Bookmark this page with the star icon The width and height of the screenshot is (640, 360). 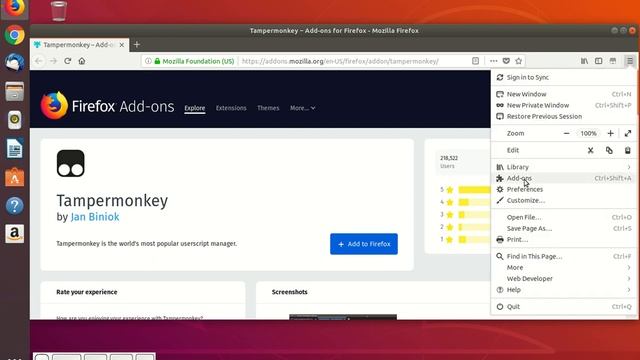point(519,61)
